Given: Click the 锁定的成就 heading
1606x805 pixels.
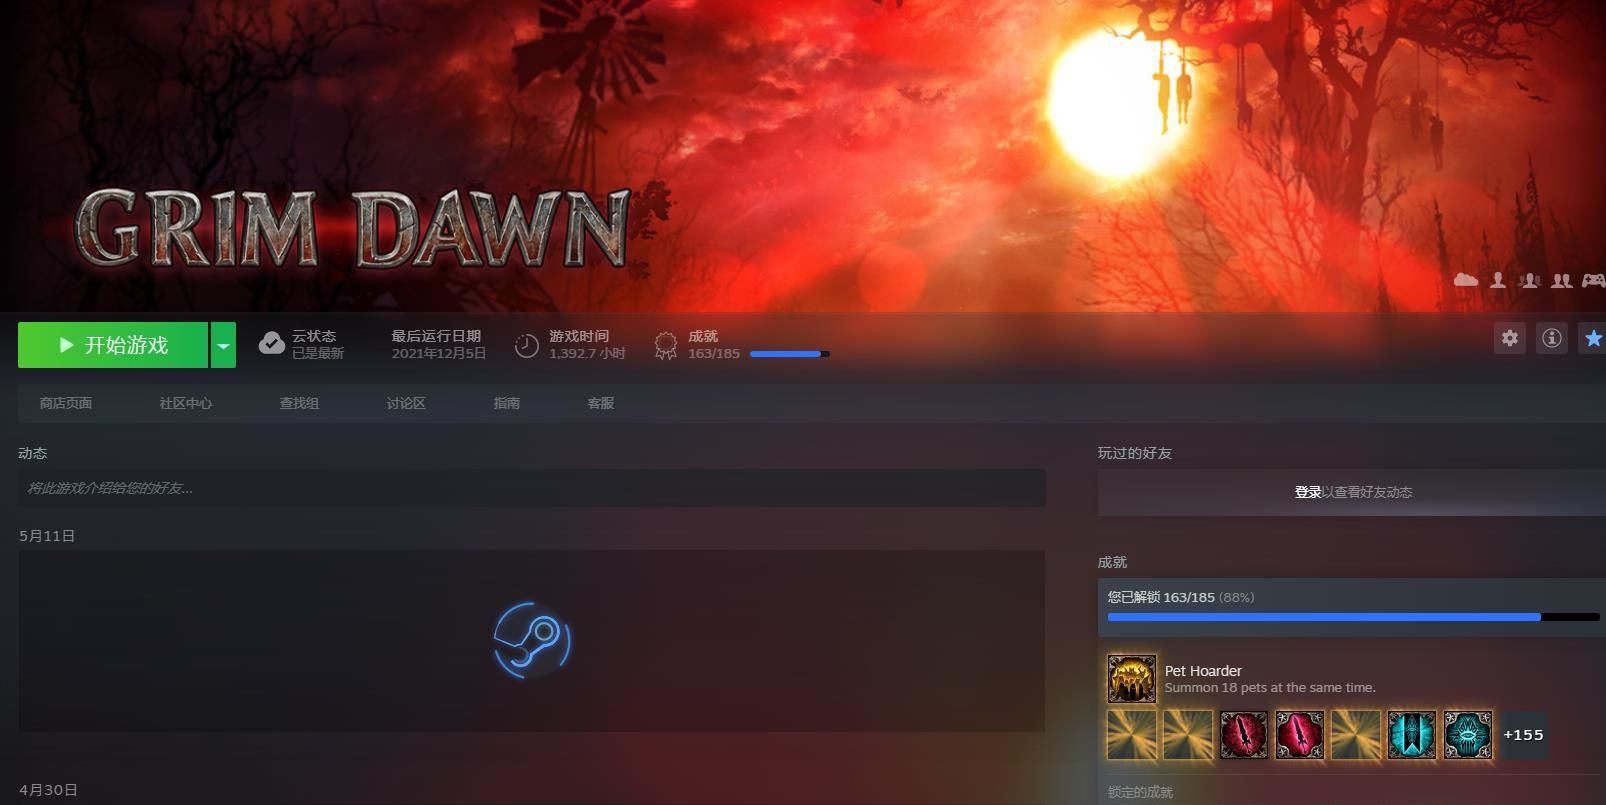Looking at the screenshot, I should pos(1140,792).
